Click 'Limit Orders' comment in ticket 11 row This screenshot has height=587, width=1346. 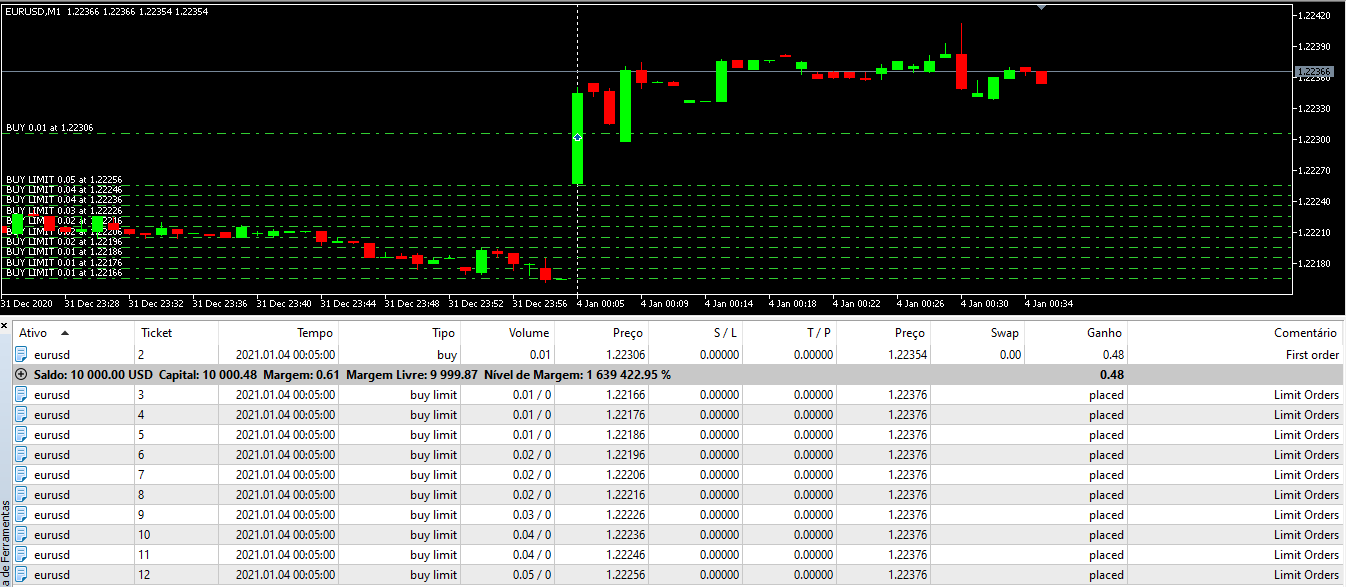pos(1306,554)
